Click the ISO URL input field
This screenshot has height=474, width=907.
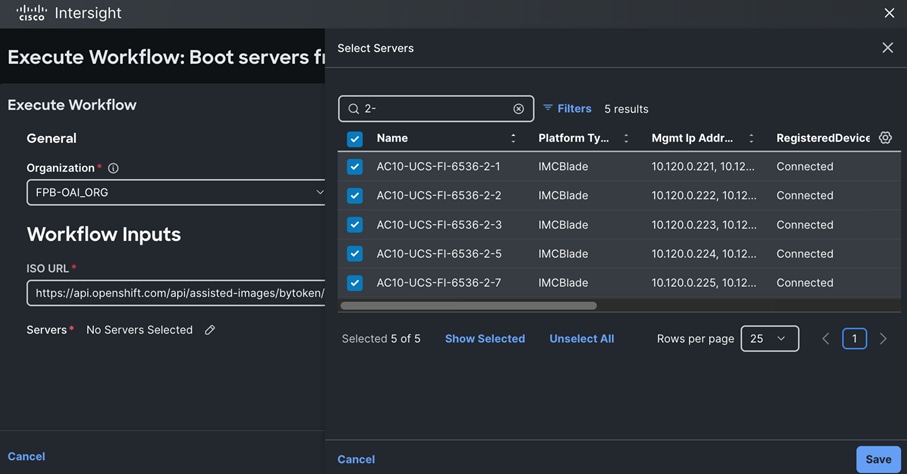[x=176, y=293]
